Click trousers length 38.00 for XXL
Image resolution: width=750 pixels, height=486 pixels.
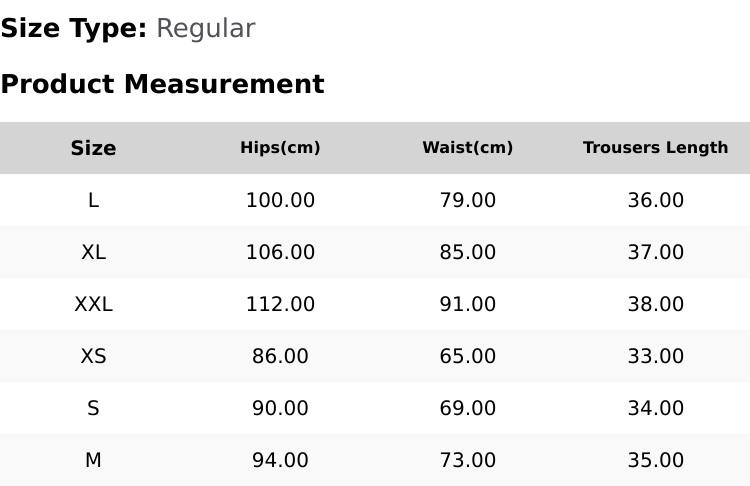pos(655,304)
